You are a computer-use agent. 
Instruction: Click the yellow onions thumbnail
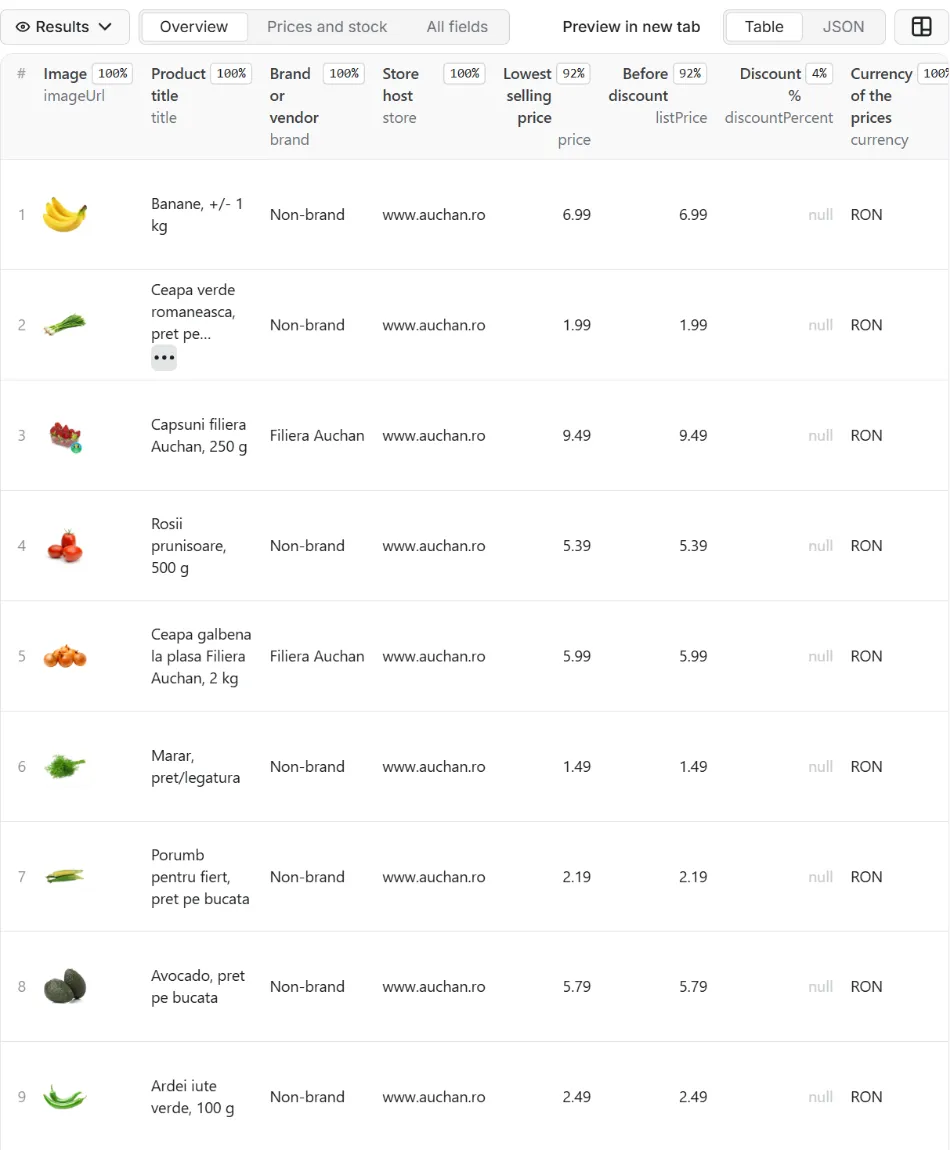pos(65,656)
